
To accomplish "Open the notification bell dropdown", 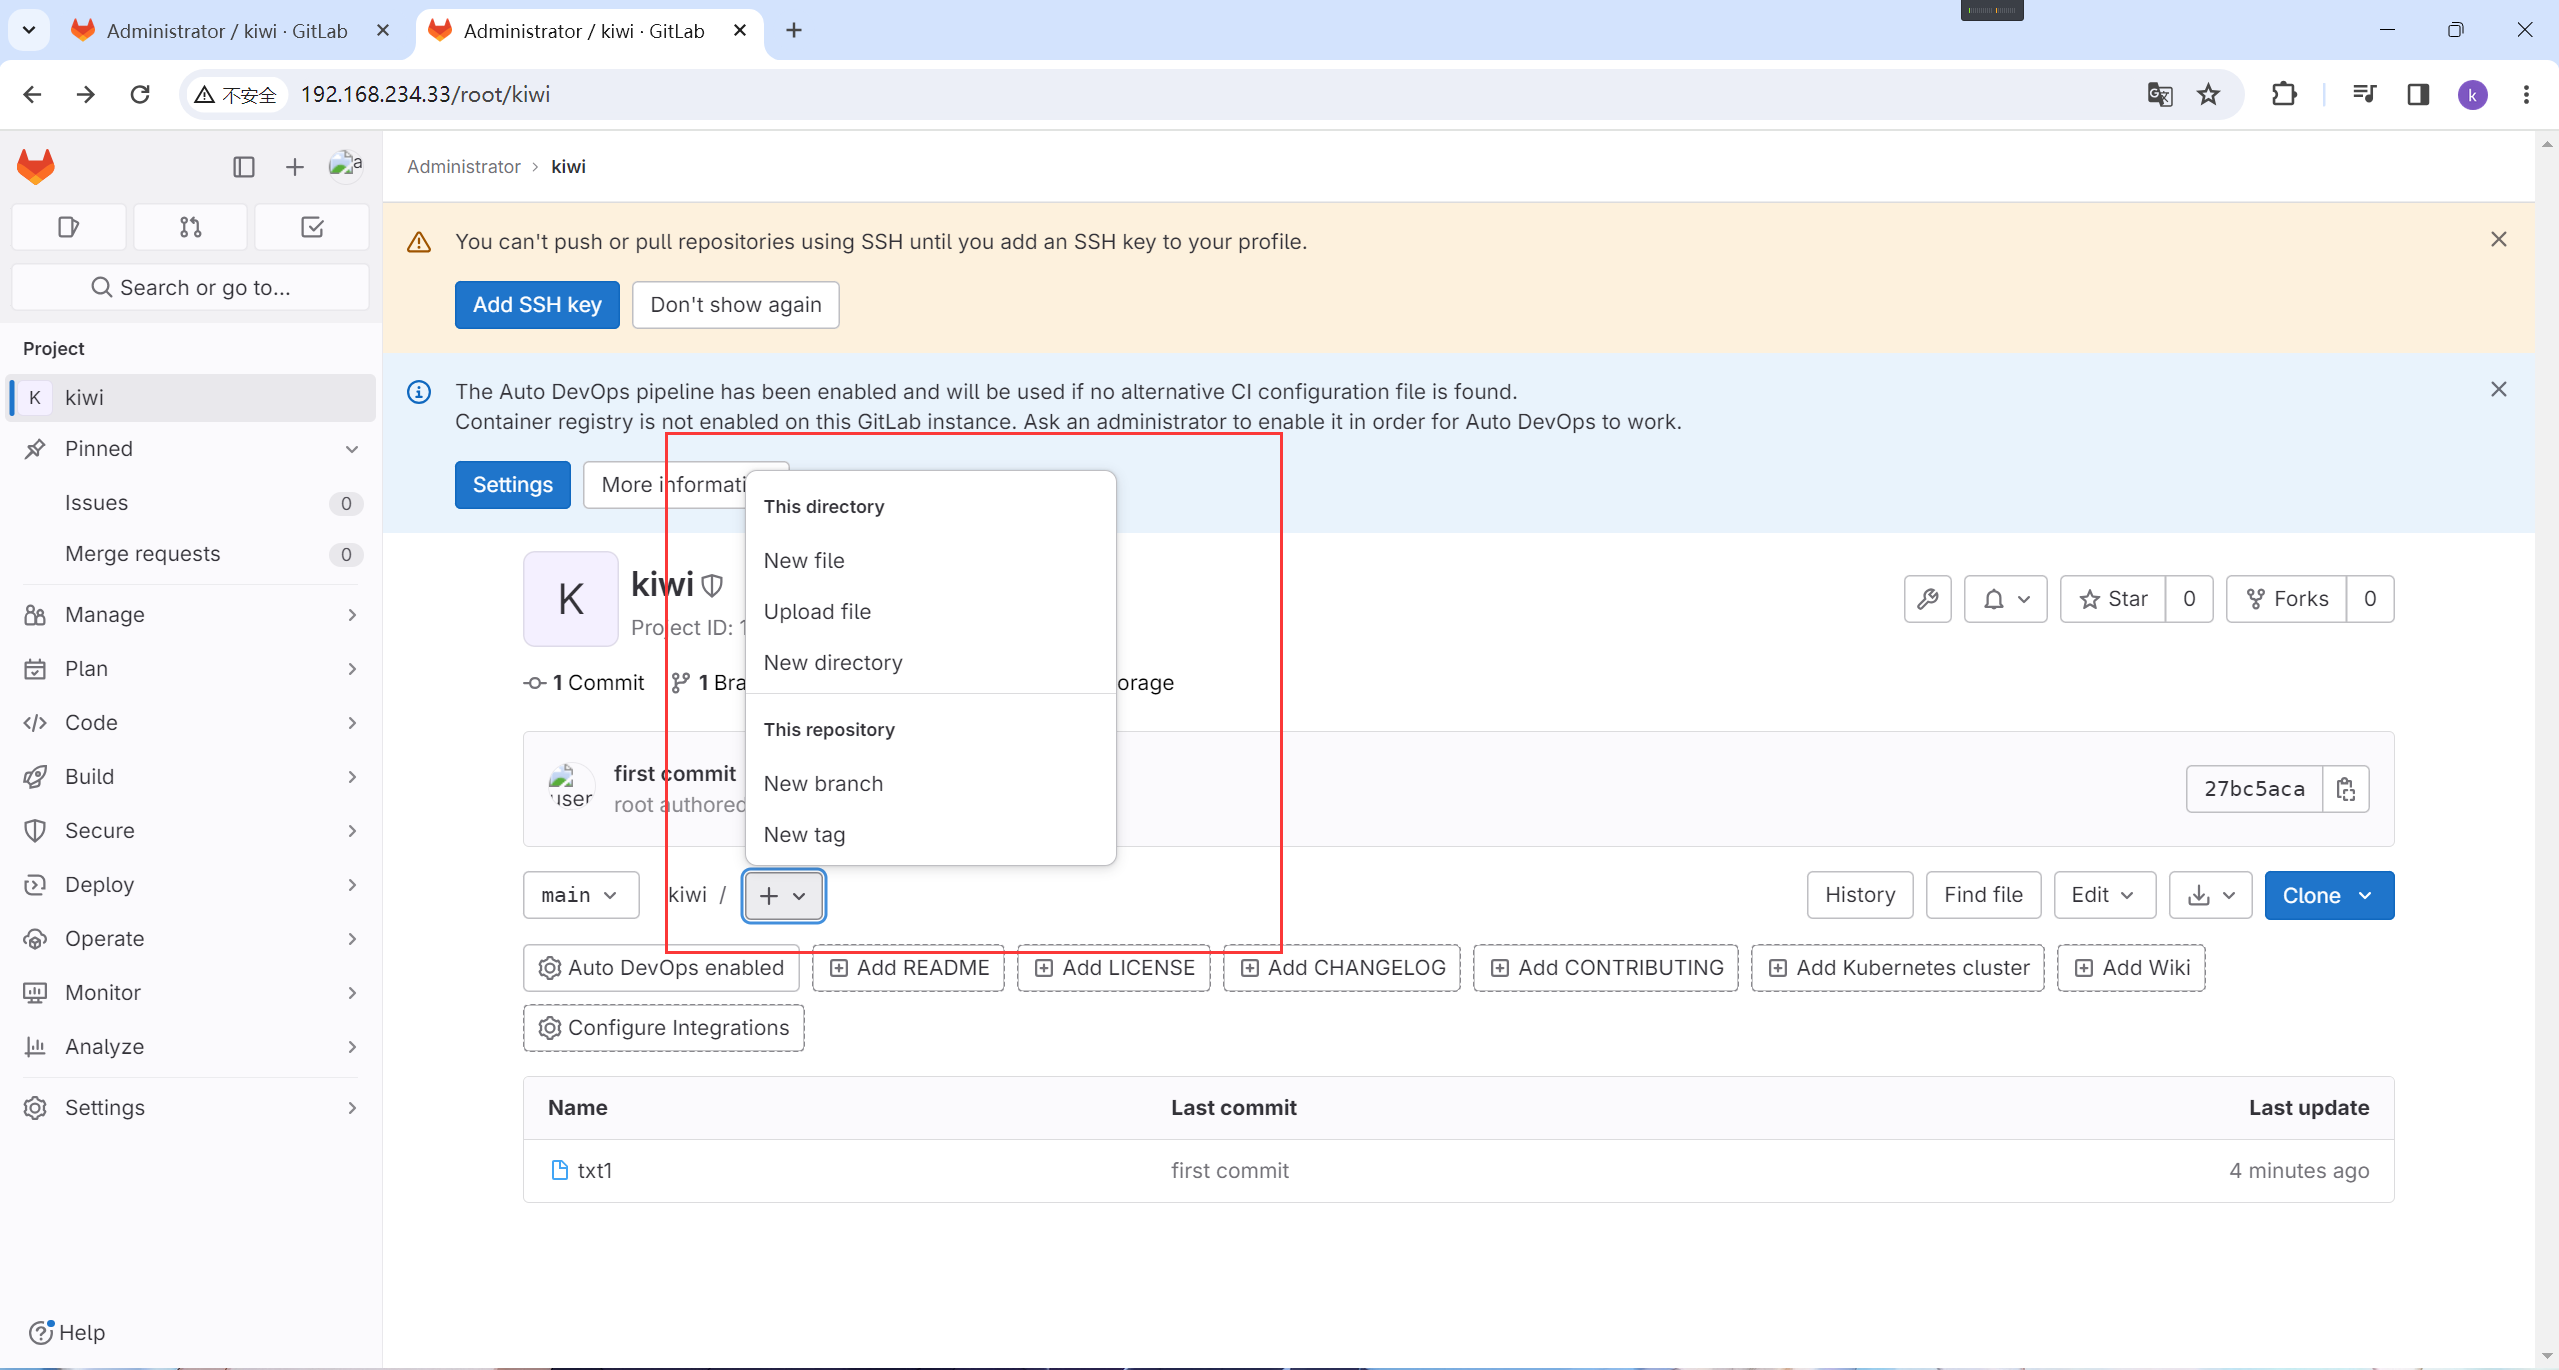I will point(2005,599).
